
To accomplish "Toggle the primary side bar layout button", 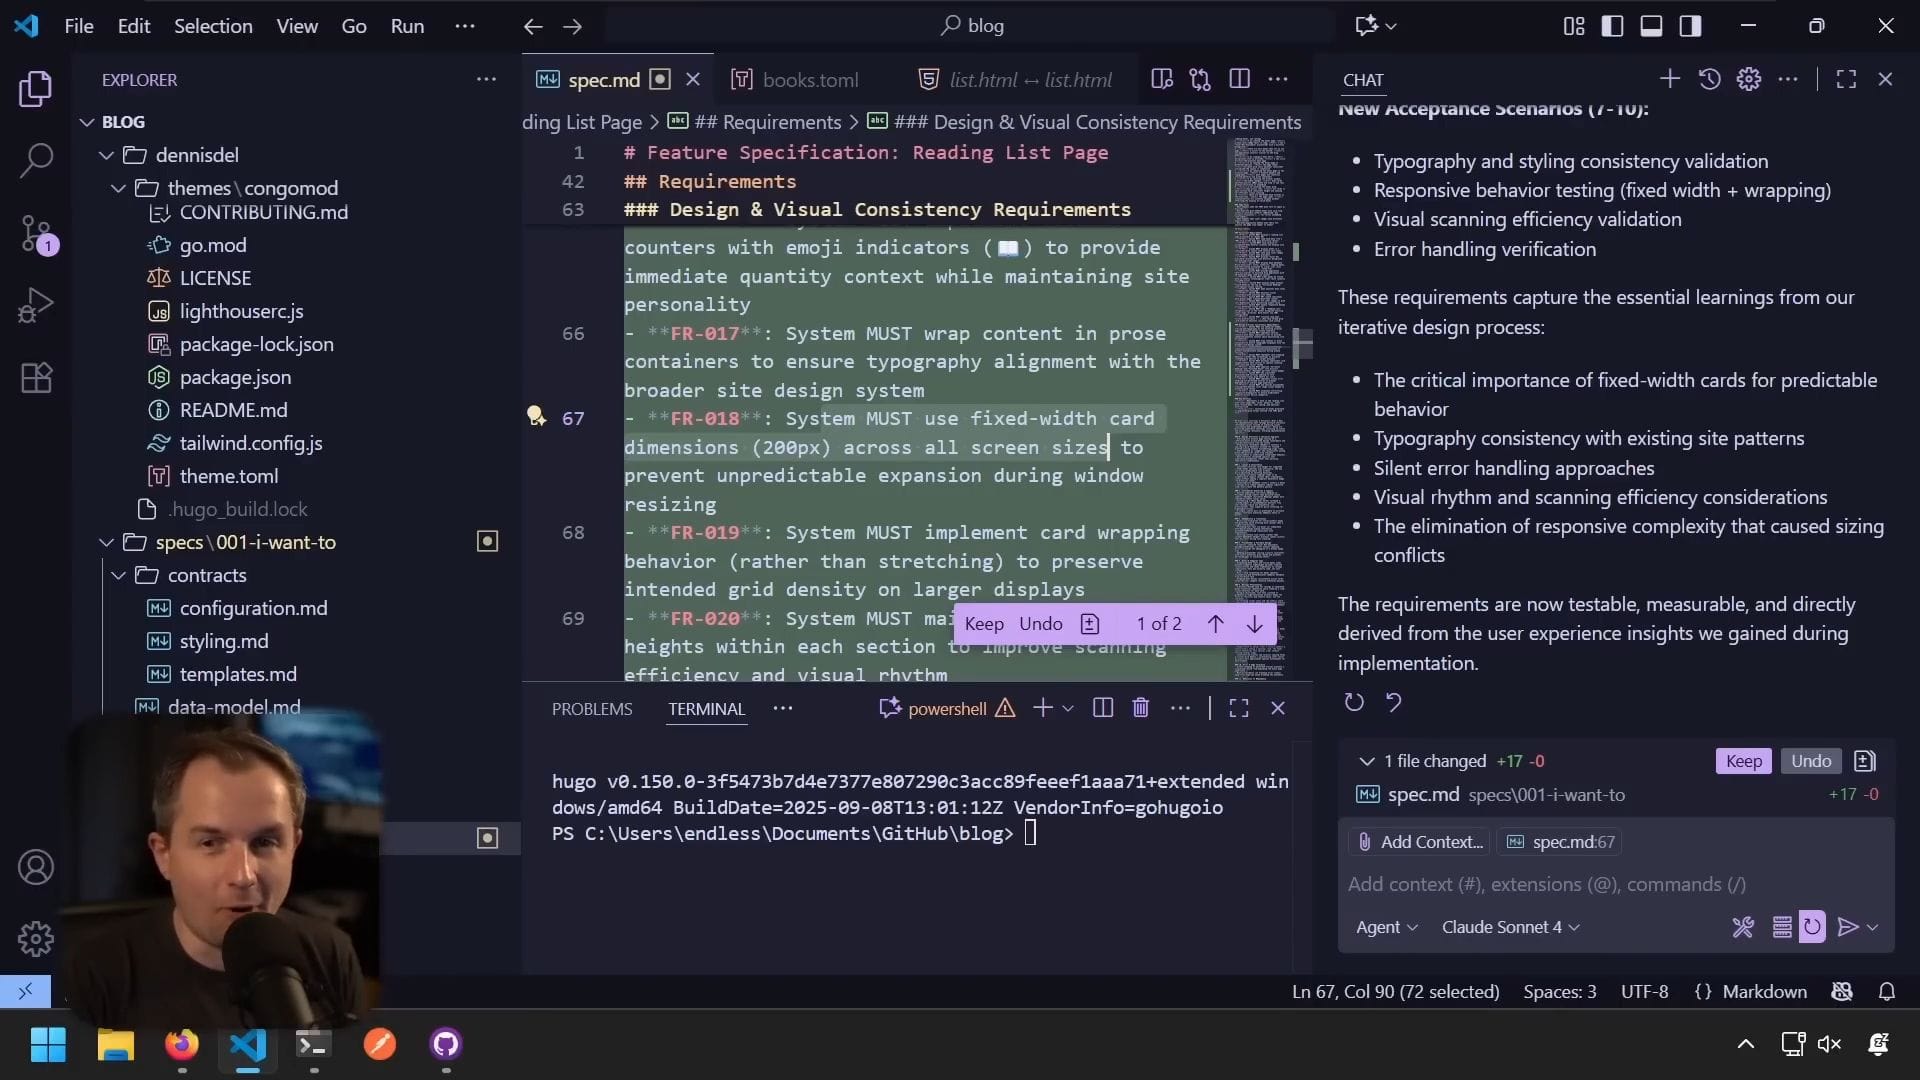I will (x=1612, y=26).
